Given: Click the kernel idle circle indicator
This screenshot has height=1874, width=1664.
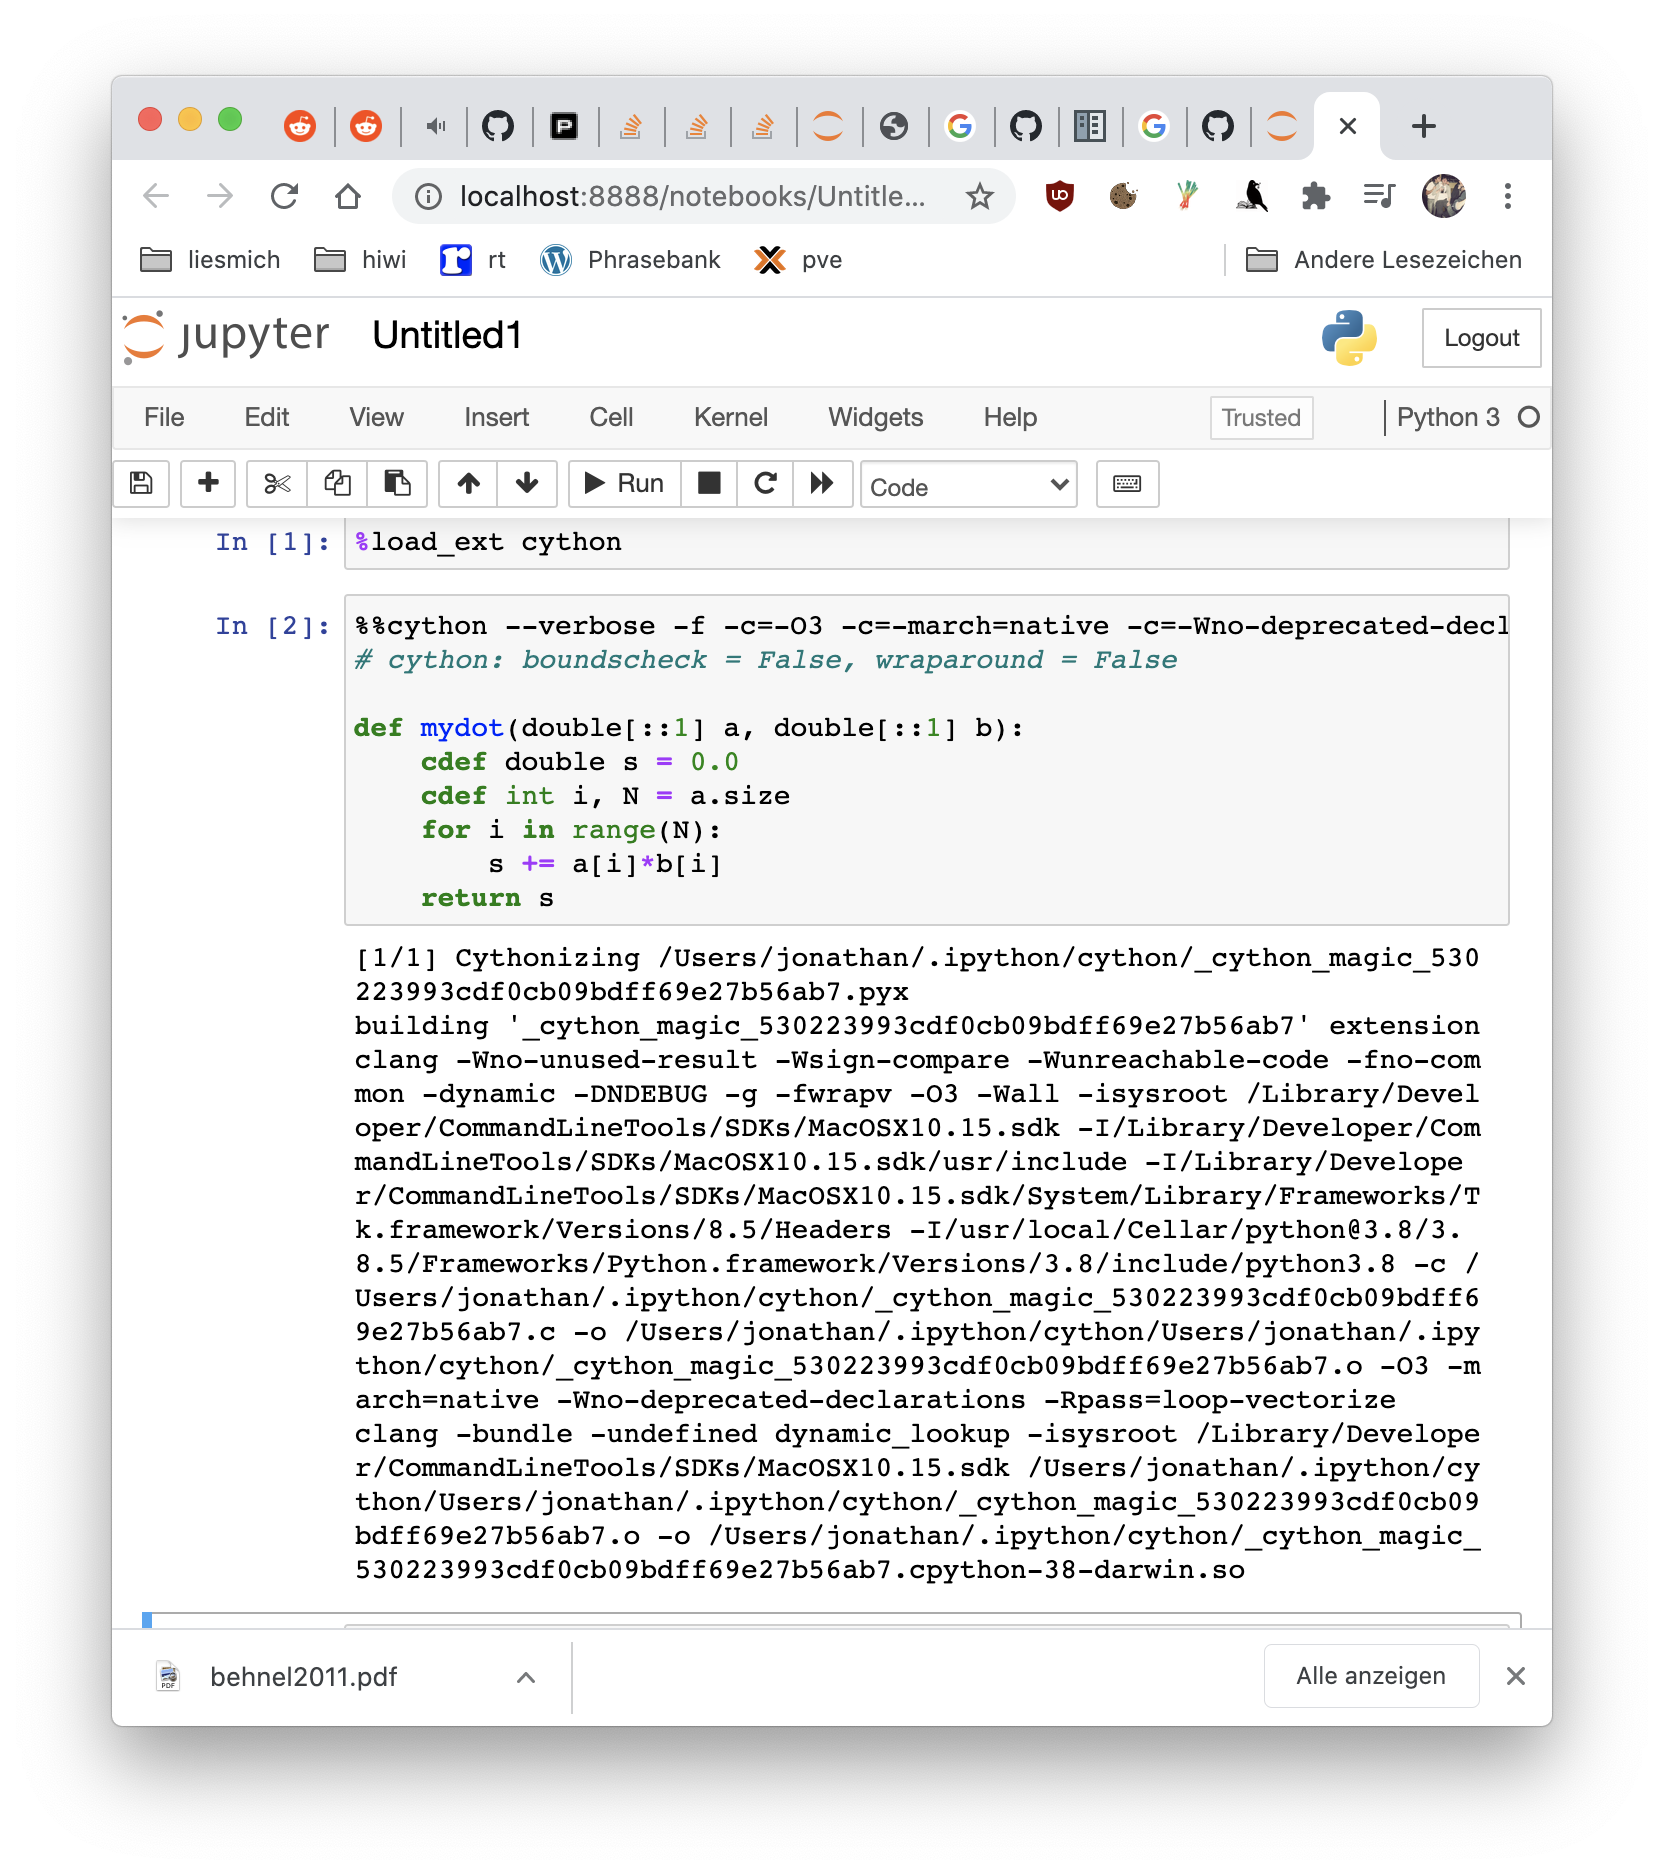Looking at the screenshot, I should (x=1528, y=417).
